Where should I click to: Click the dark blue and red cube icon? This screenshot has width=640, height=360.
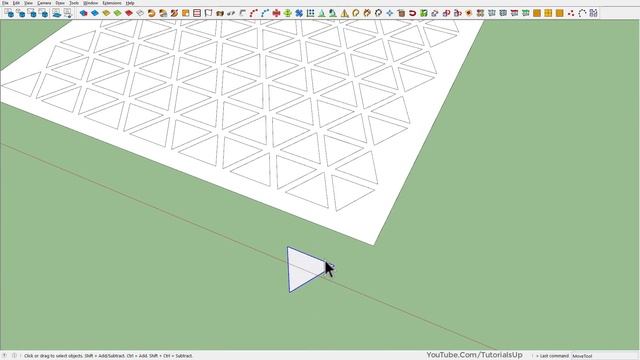point(84,13)
